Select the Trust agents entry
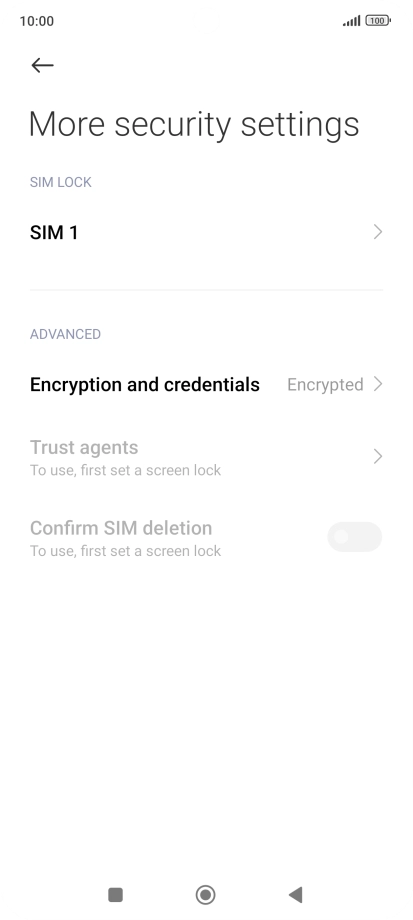This screenshot has width=413, height=920. pos(206,457)
